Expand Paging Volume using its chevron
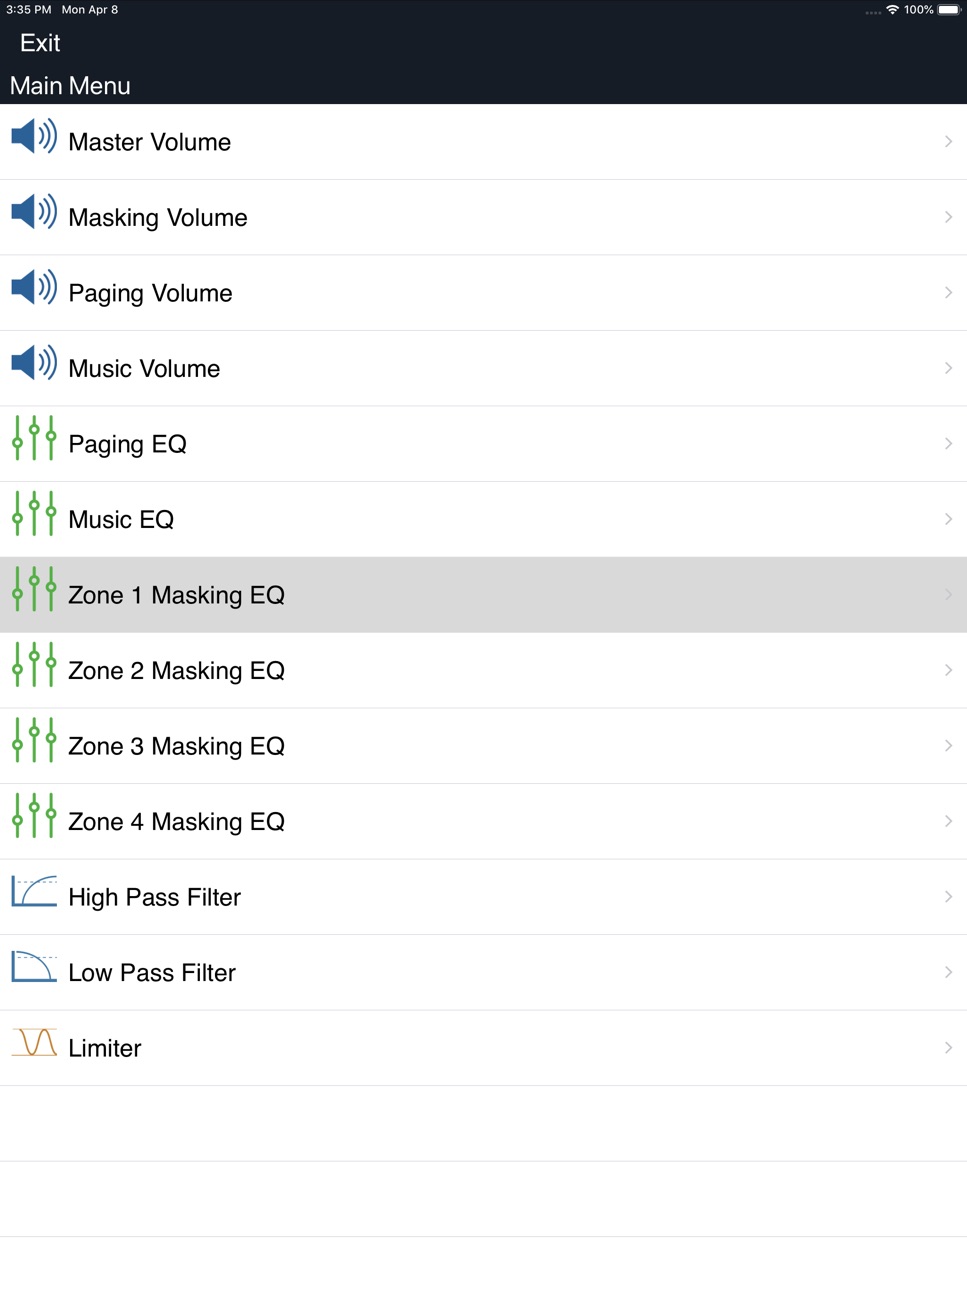 [x=948, y=293]
